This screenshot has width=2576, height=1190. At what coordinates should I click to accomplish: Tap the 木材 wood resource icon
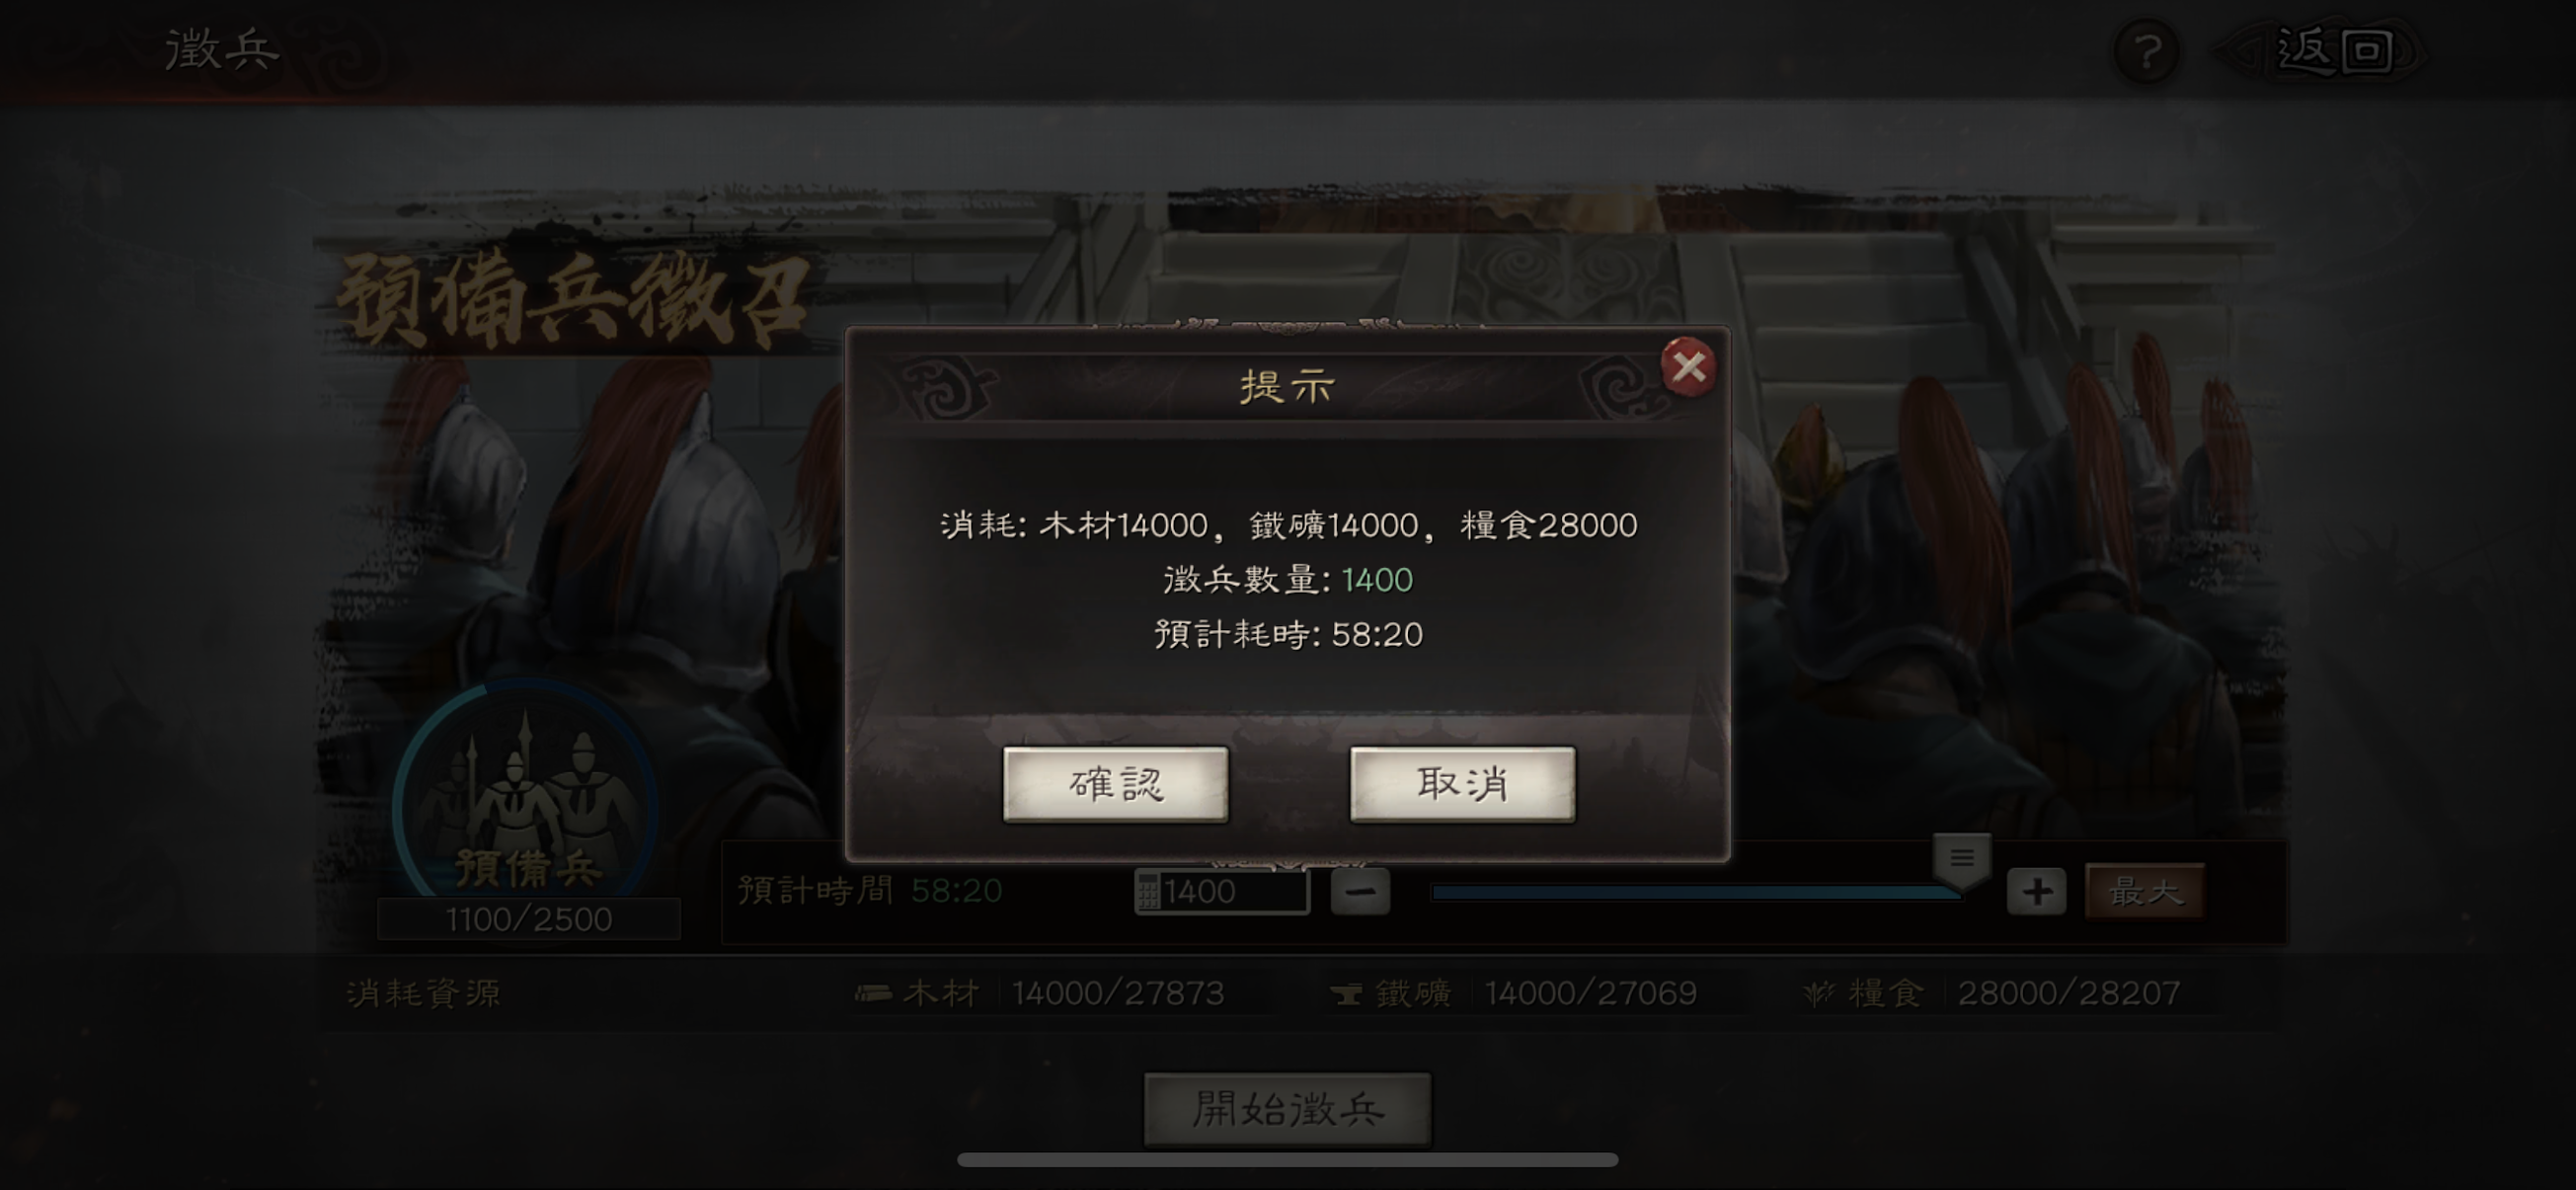[x=873, y=993]
